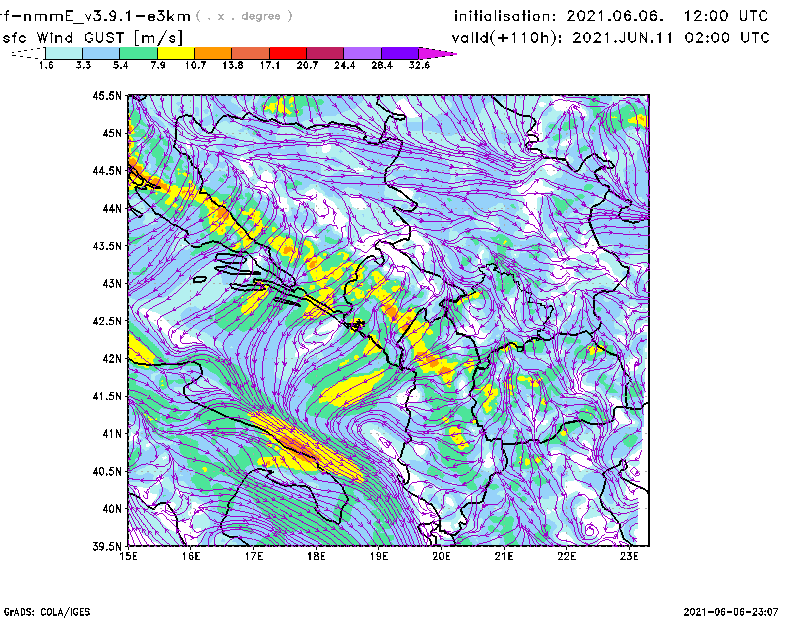Select the light blue 3.3–5.4 legend swatch
The image size is (800, 618).
pyautogui.click(x=101, y=53)
